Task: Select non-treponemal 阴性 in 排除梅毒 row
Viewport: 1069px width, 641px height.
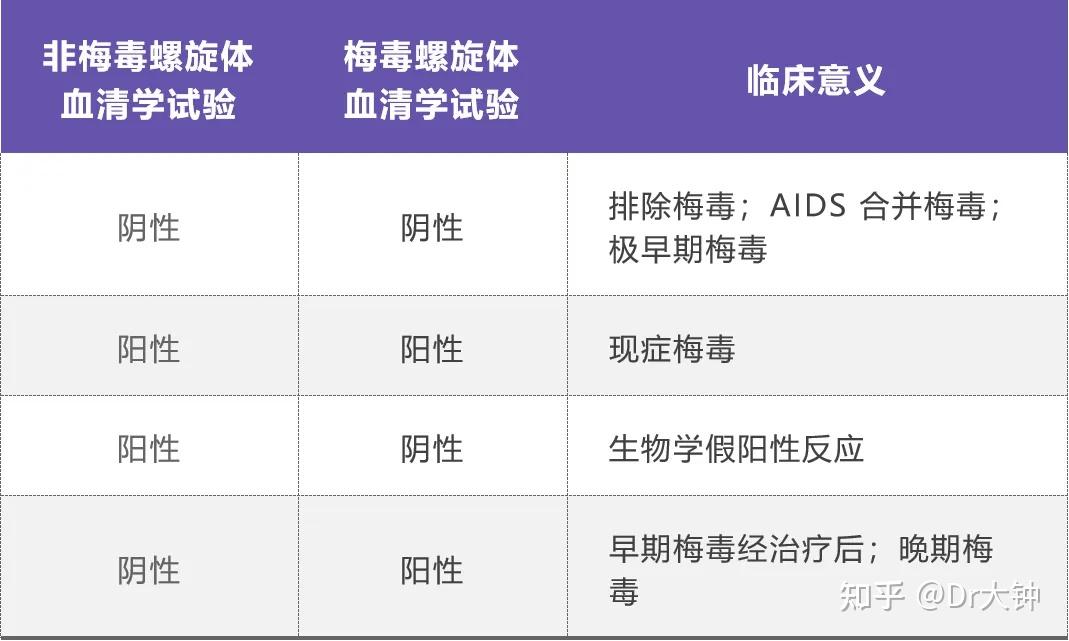Action: (x=148, y=228)
